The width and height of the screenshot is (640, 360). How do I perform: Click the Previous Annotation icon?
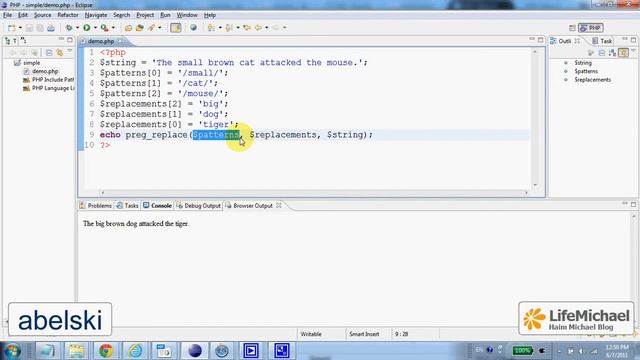pos(229,28)
